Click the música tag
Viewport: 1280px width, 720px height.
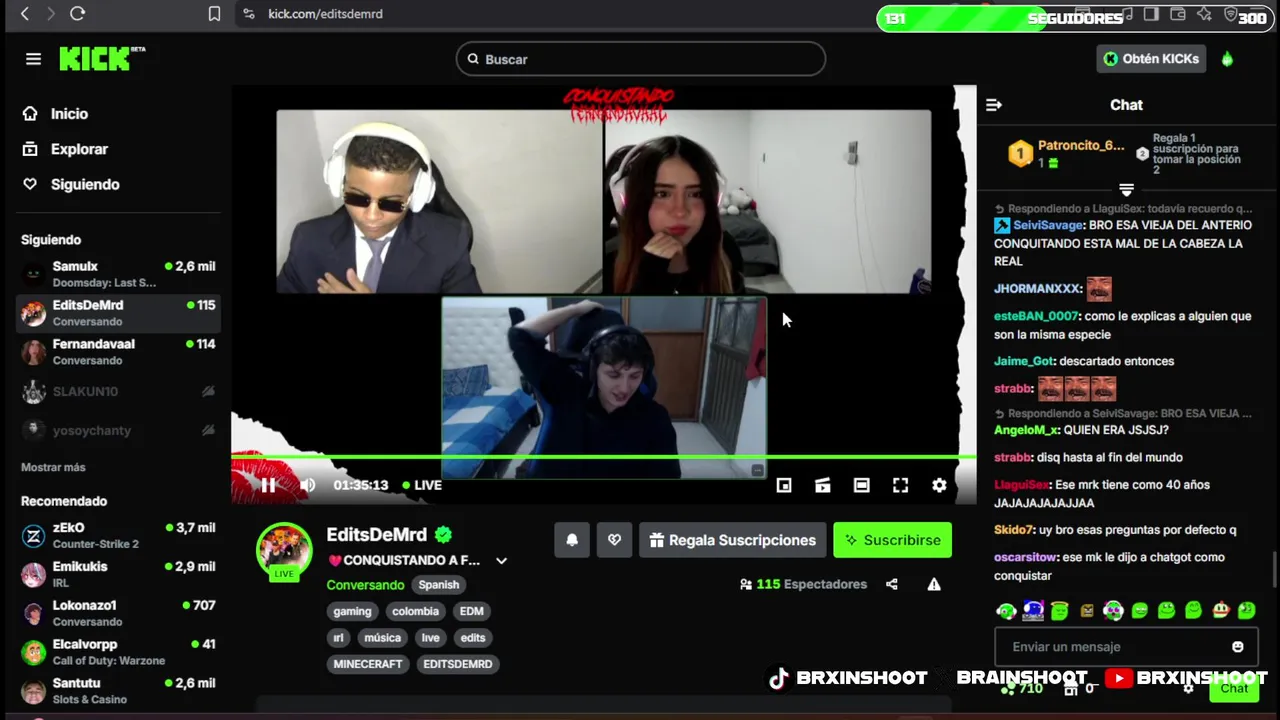pos(382,638)
